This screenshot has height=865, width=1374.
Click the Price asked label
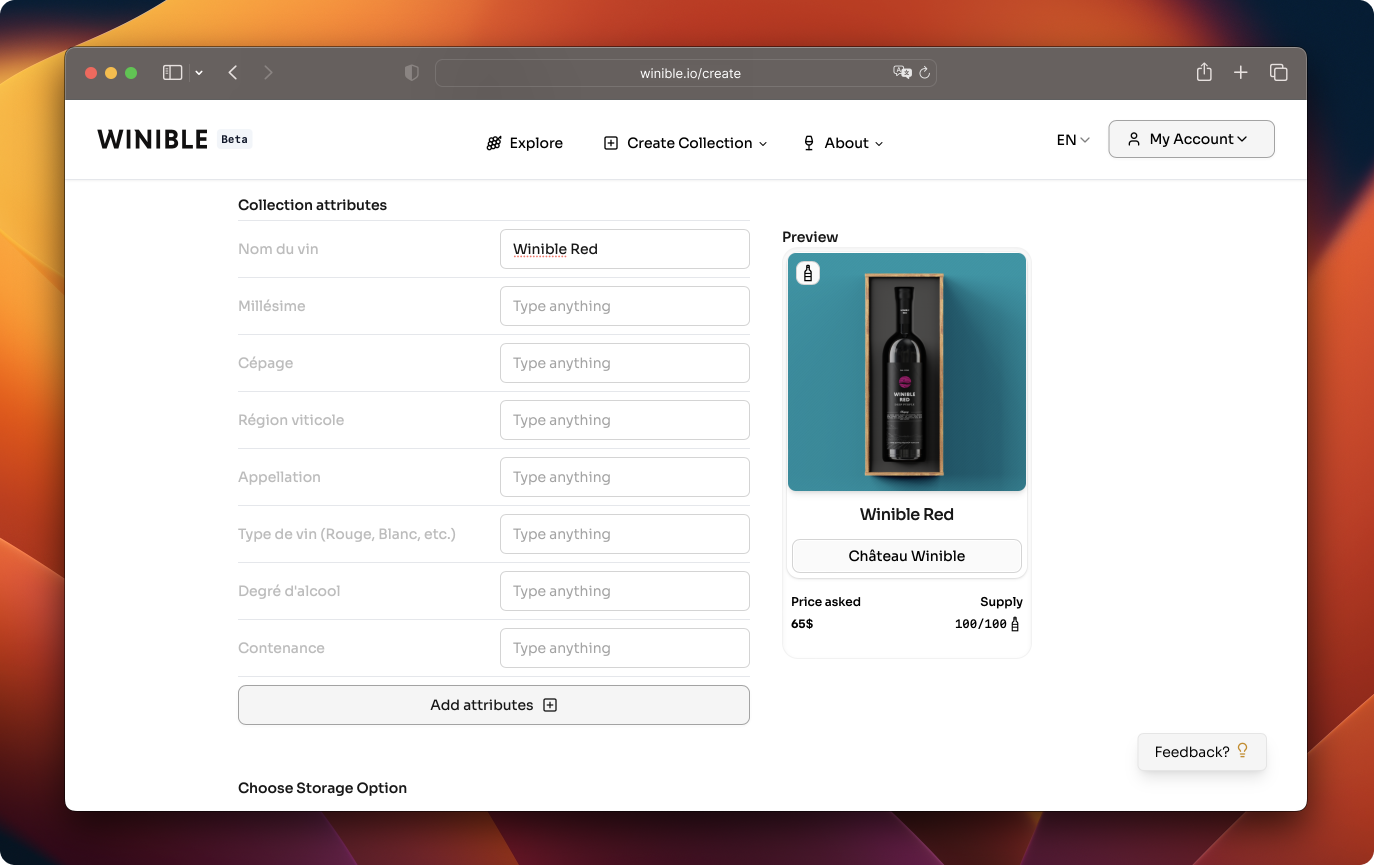(826, 602)
